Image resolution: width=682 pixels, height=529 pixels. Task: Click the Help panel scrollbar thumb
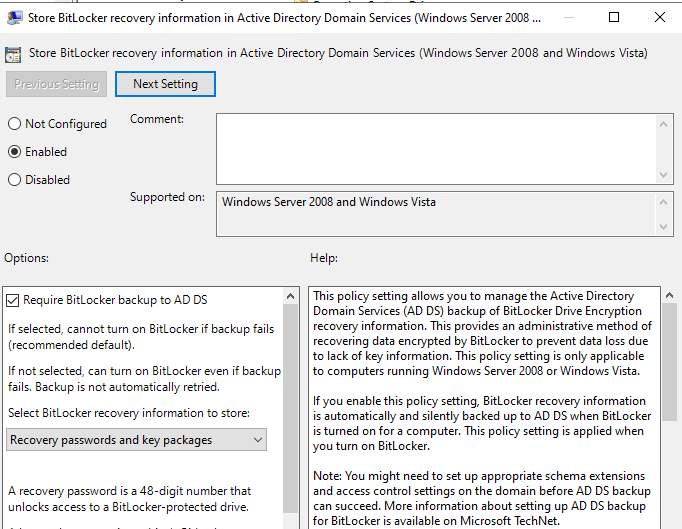point(669,362)
